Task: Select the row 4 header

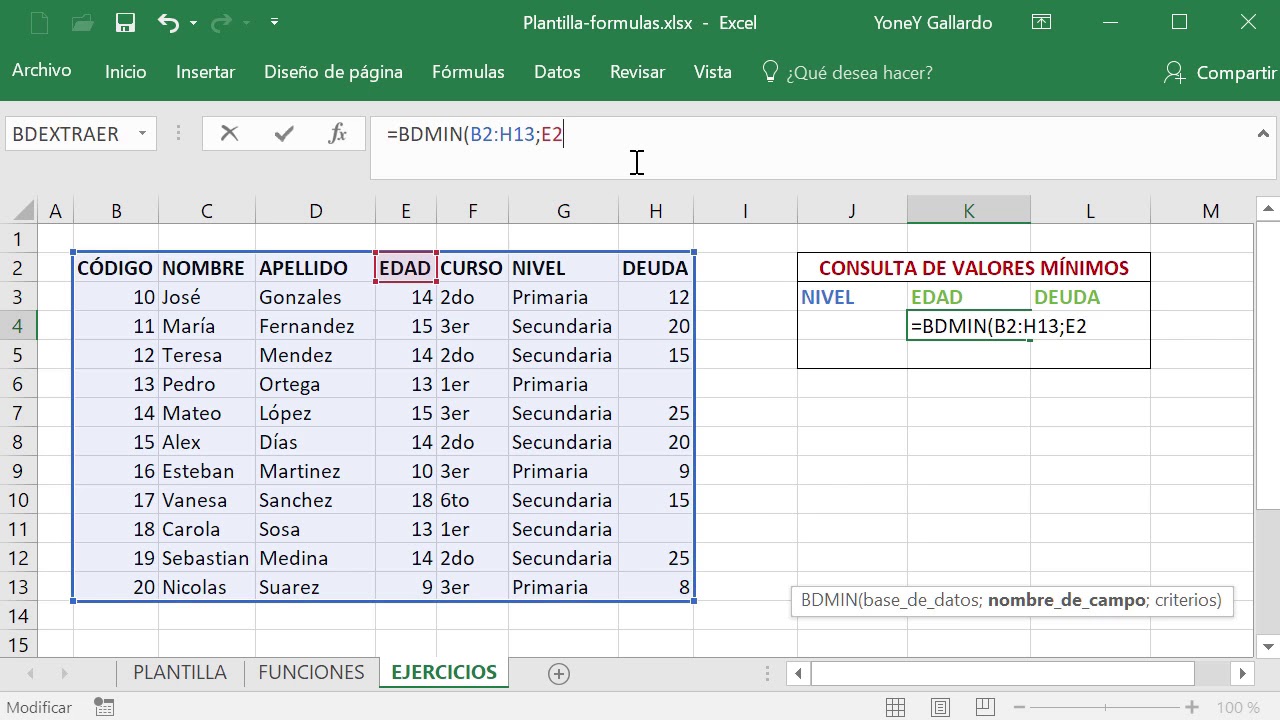Action: 18,326
